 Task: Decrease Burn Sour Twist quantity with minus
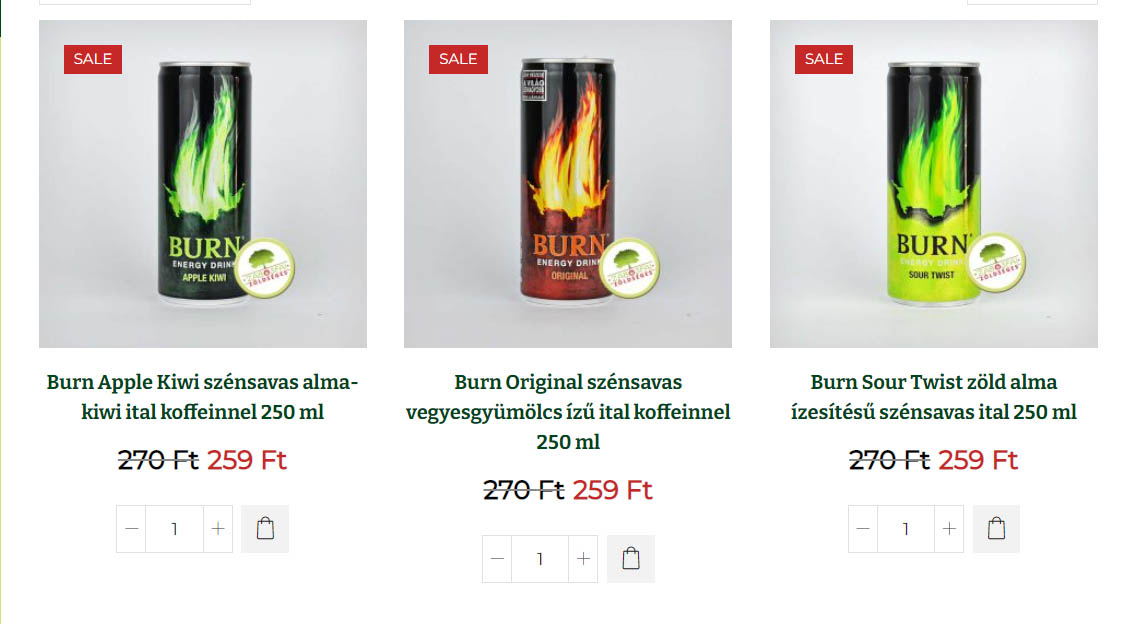(x=863, y=528)
